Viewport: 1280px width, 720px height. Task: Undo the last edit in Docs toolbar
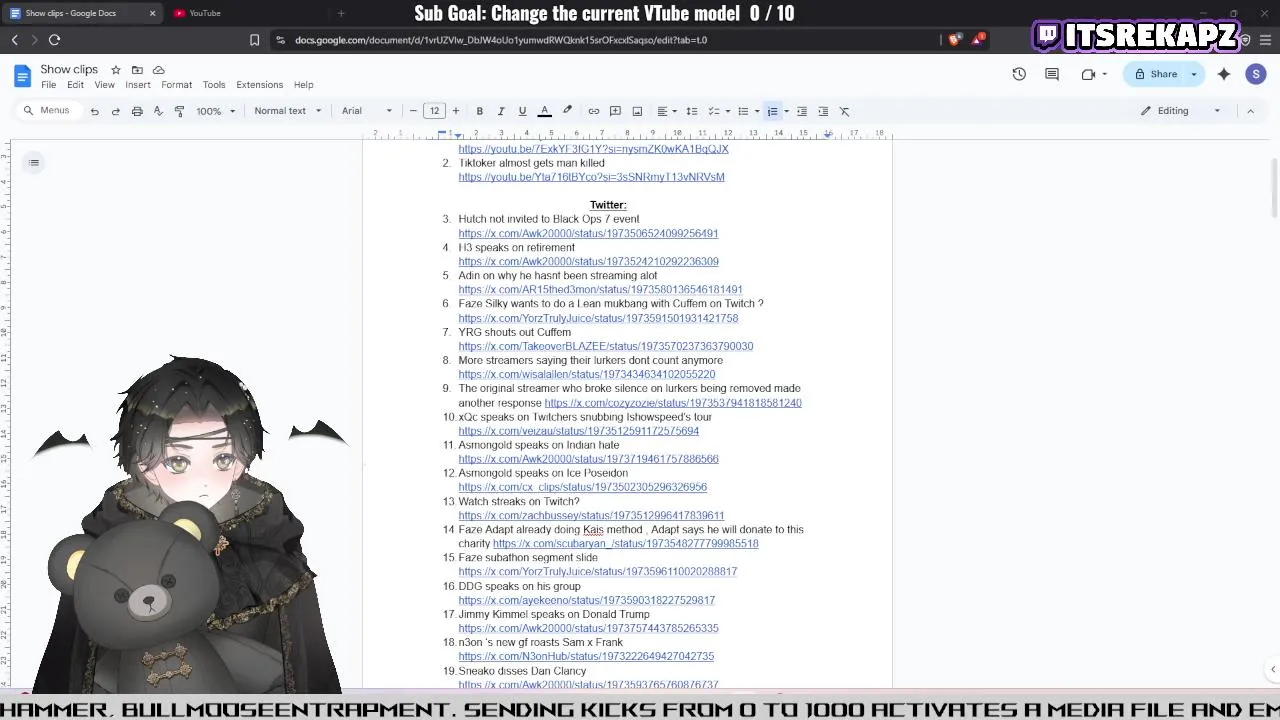94,111
